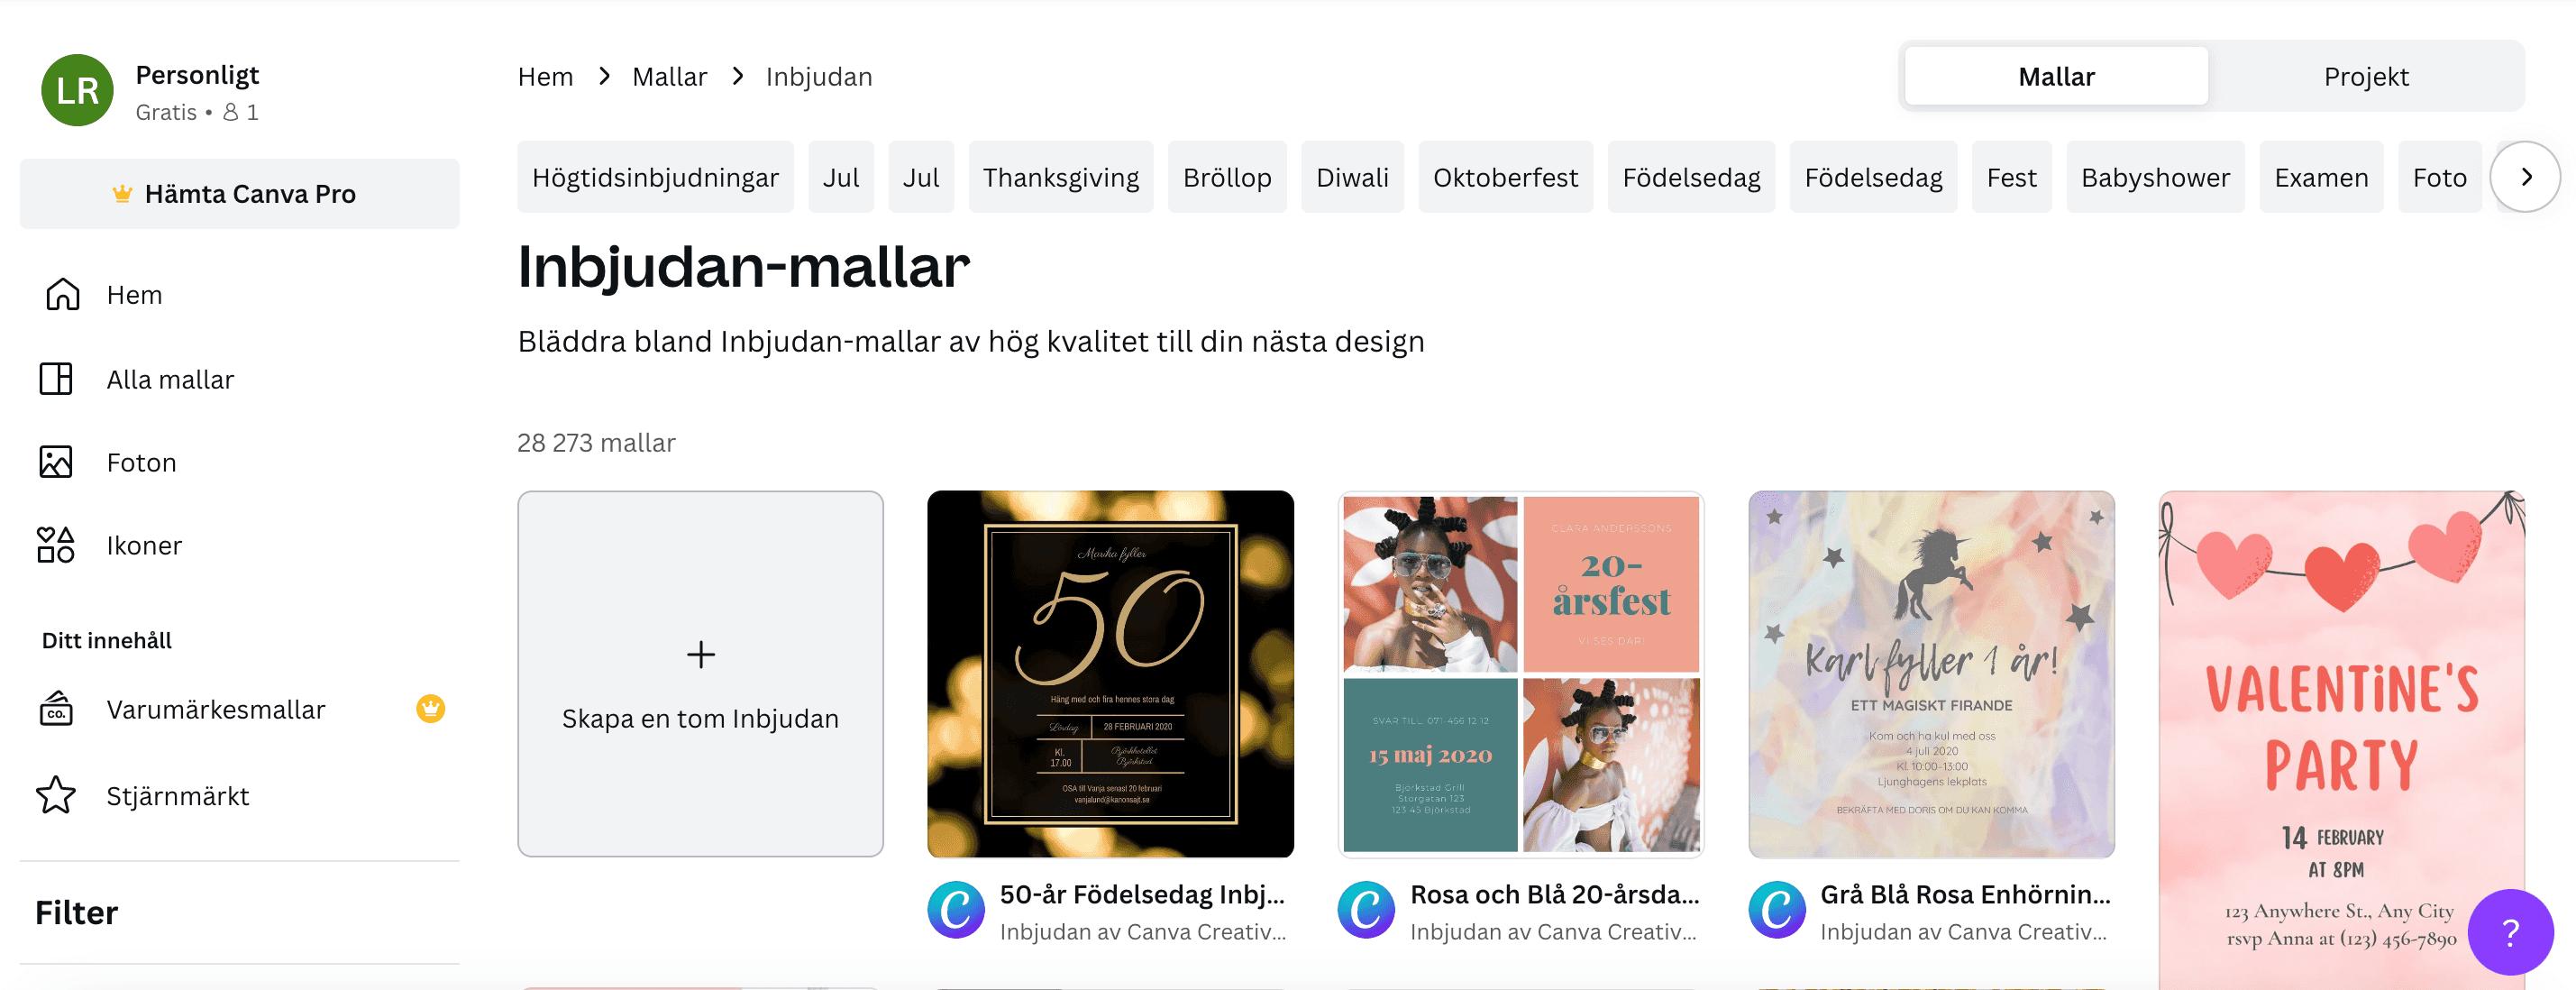Switch to the Projekt tab

2366,75
